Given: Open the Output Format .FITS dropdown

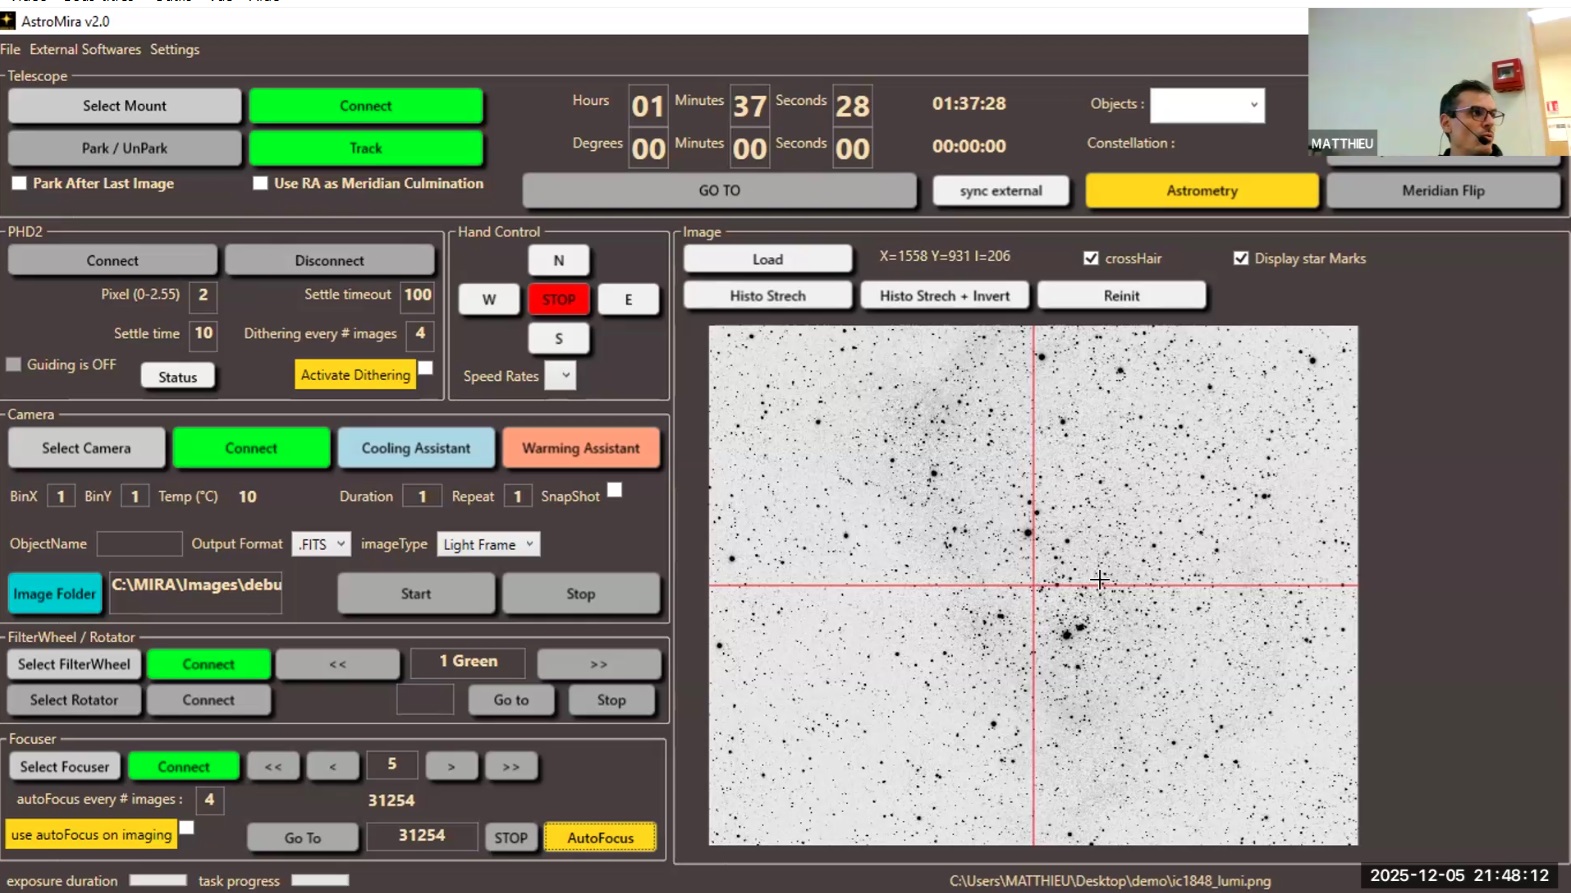Looking at the screenshot, I should pos(321,544).
